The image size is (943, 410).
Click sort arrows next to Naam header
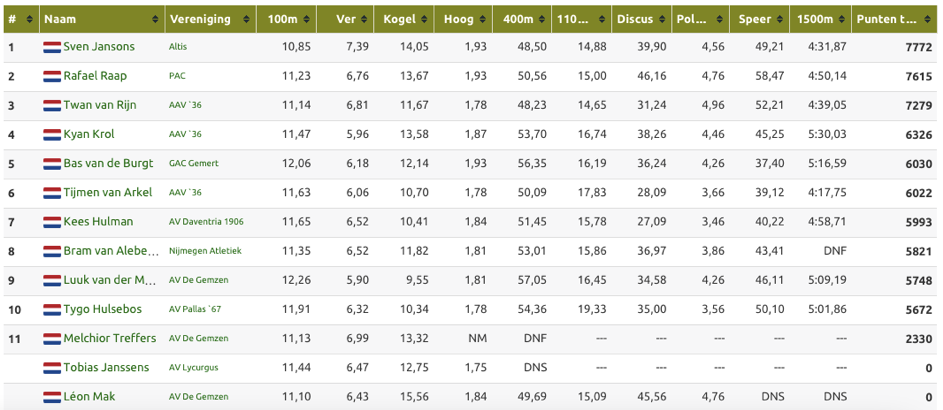coord(156,19)
